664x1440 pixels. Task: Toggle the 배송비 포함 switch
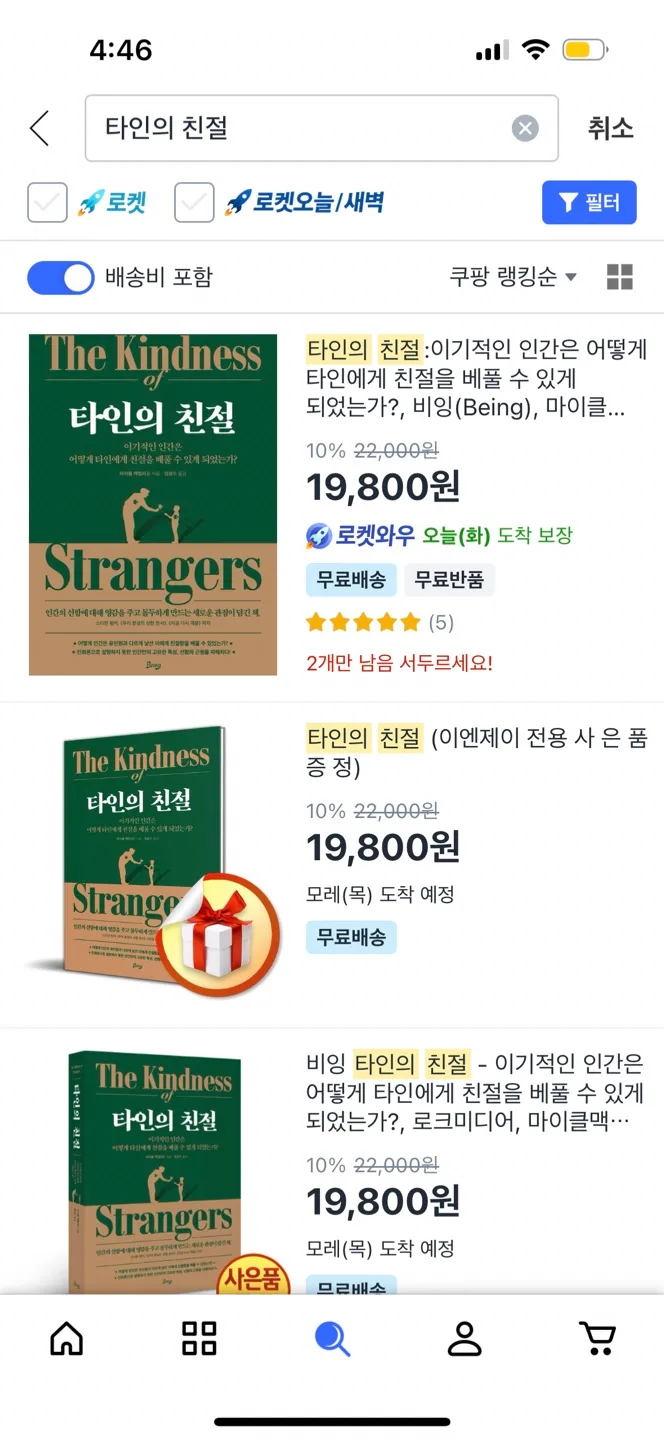point(60,277)
